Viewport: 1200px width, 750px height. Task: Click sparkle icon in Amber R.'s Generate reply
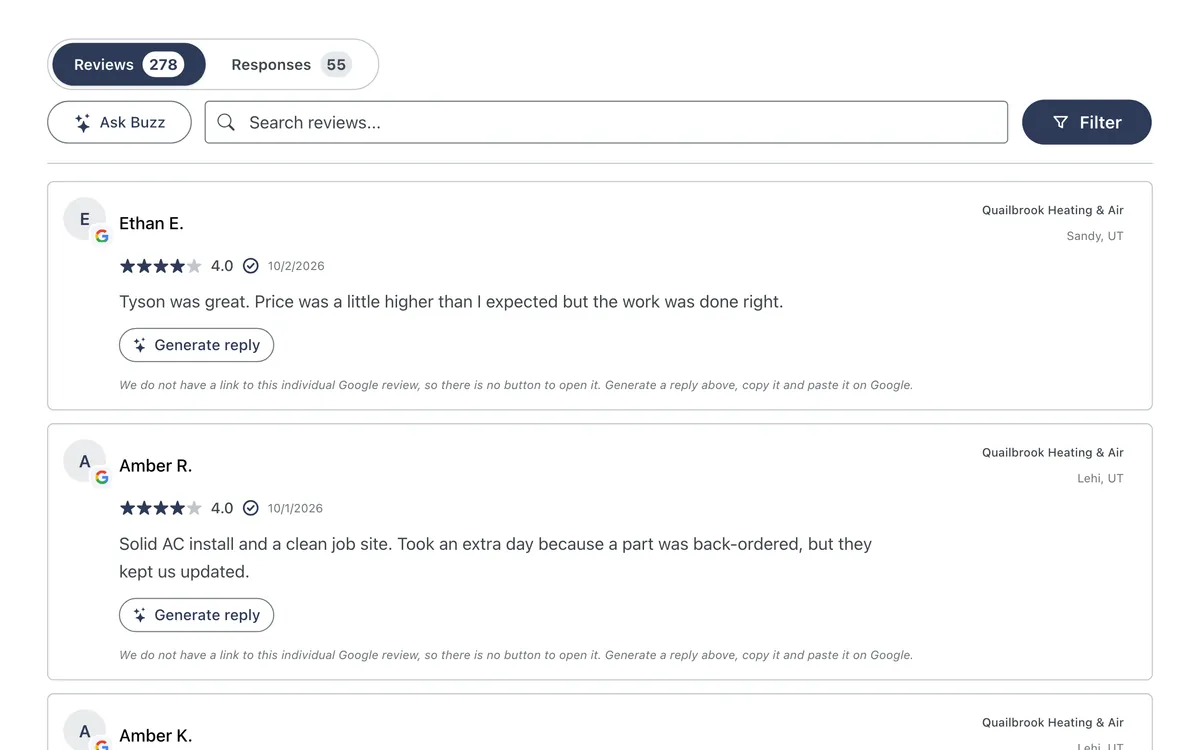140,615
